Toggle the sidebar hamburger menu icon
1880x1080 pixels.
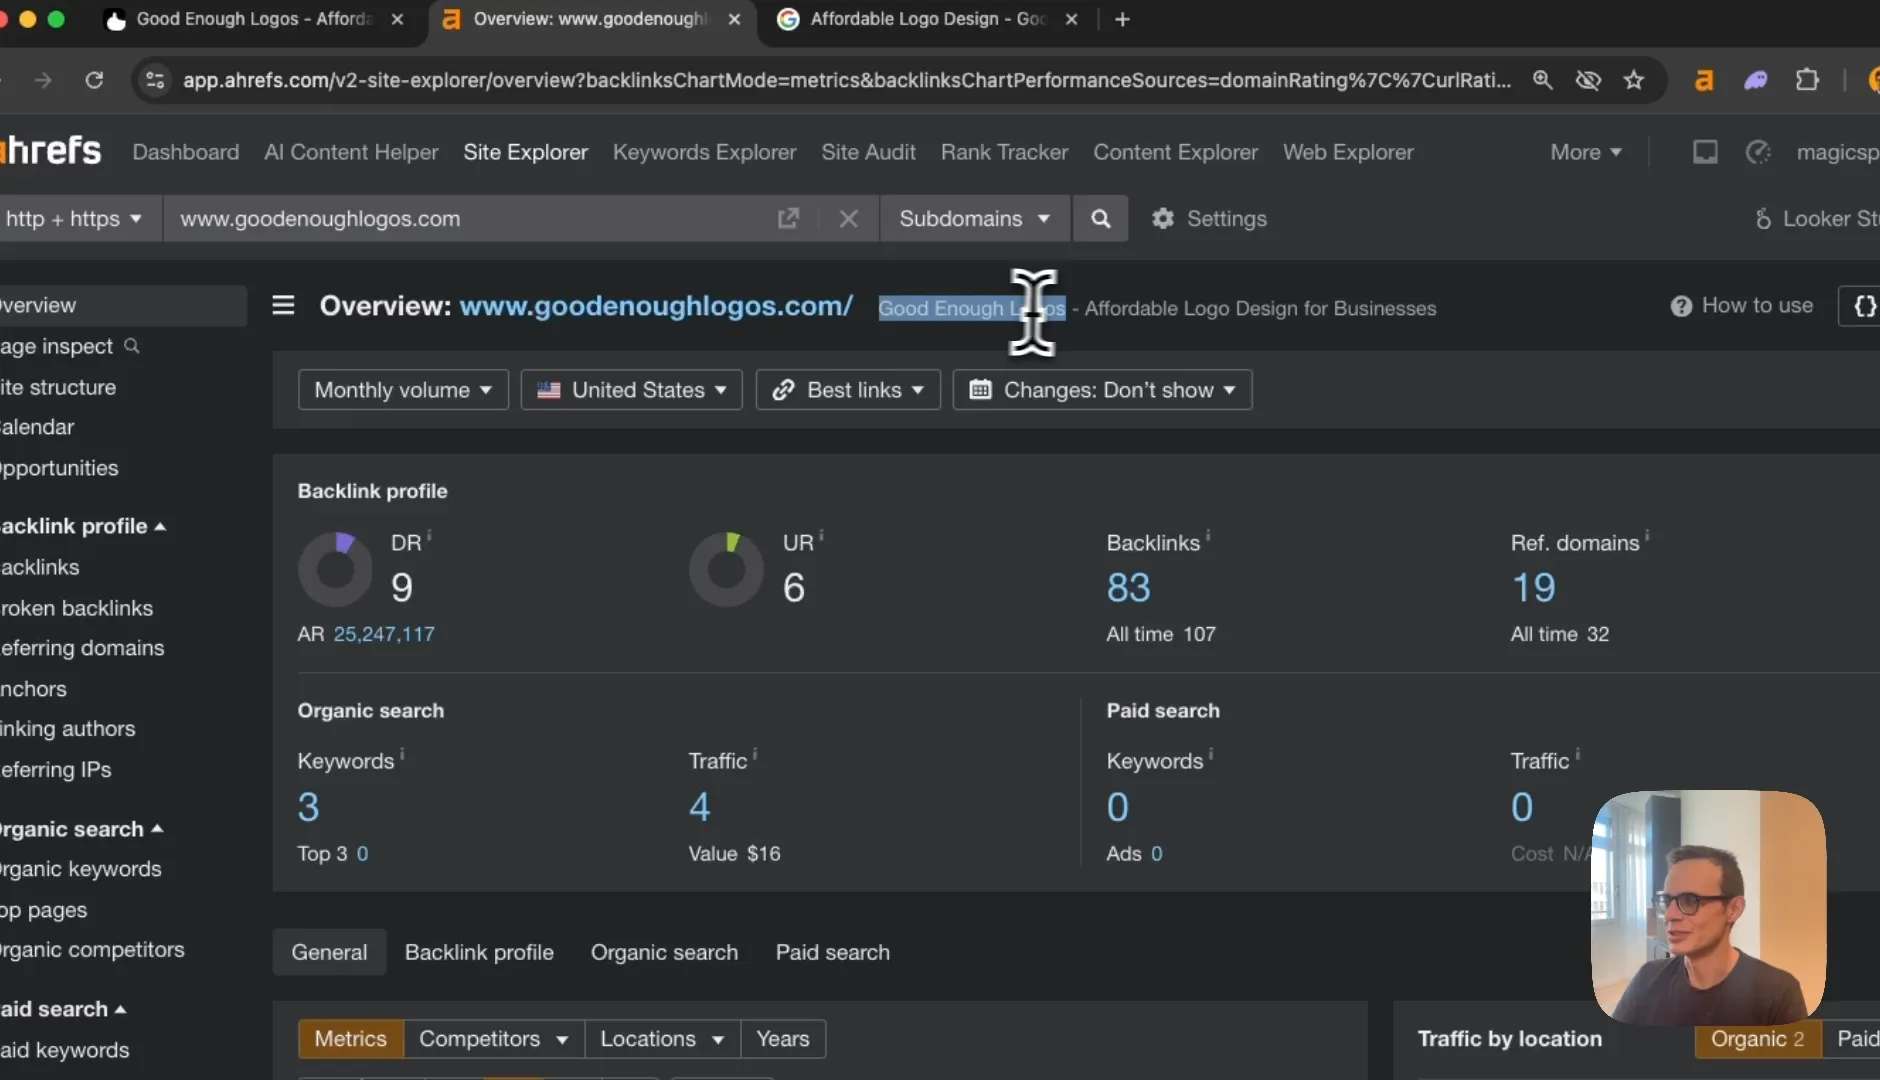[x=283, y=305]
